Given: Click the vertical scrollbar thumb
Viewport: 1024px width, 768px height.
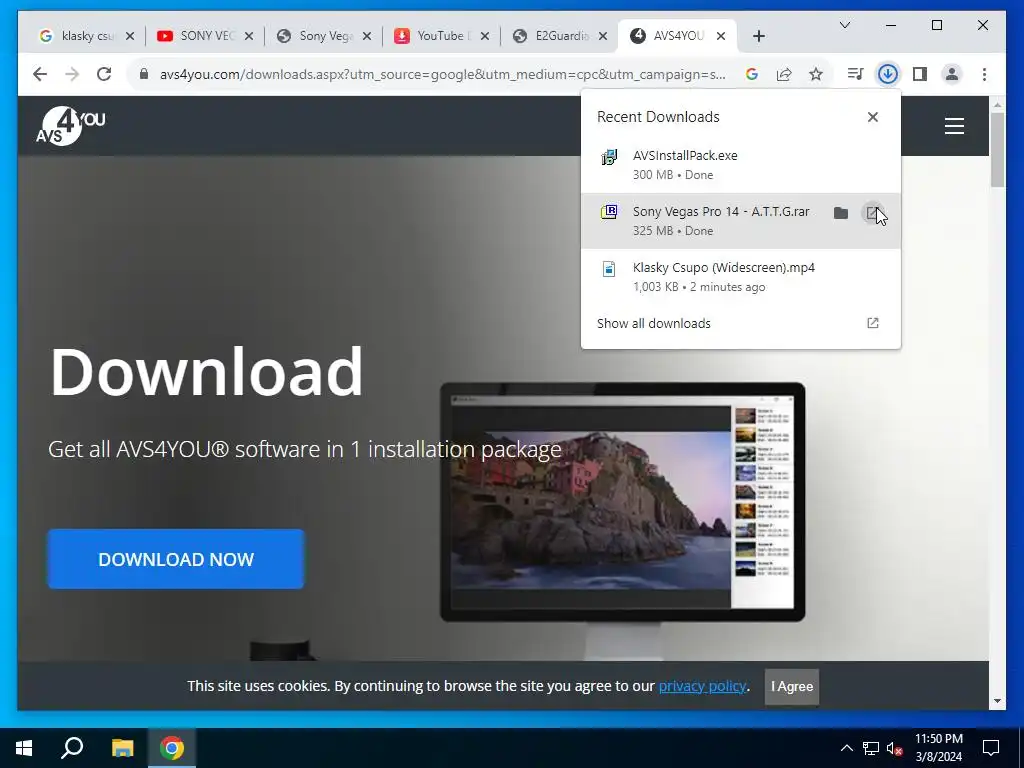Looking at the screenshot, I should [997, 150].
